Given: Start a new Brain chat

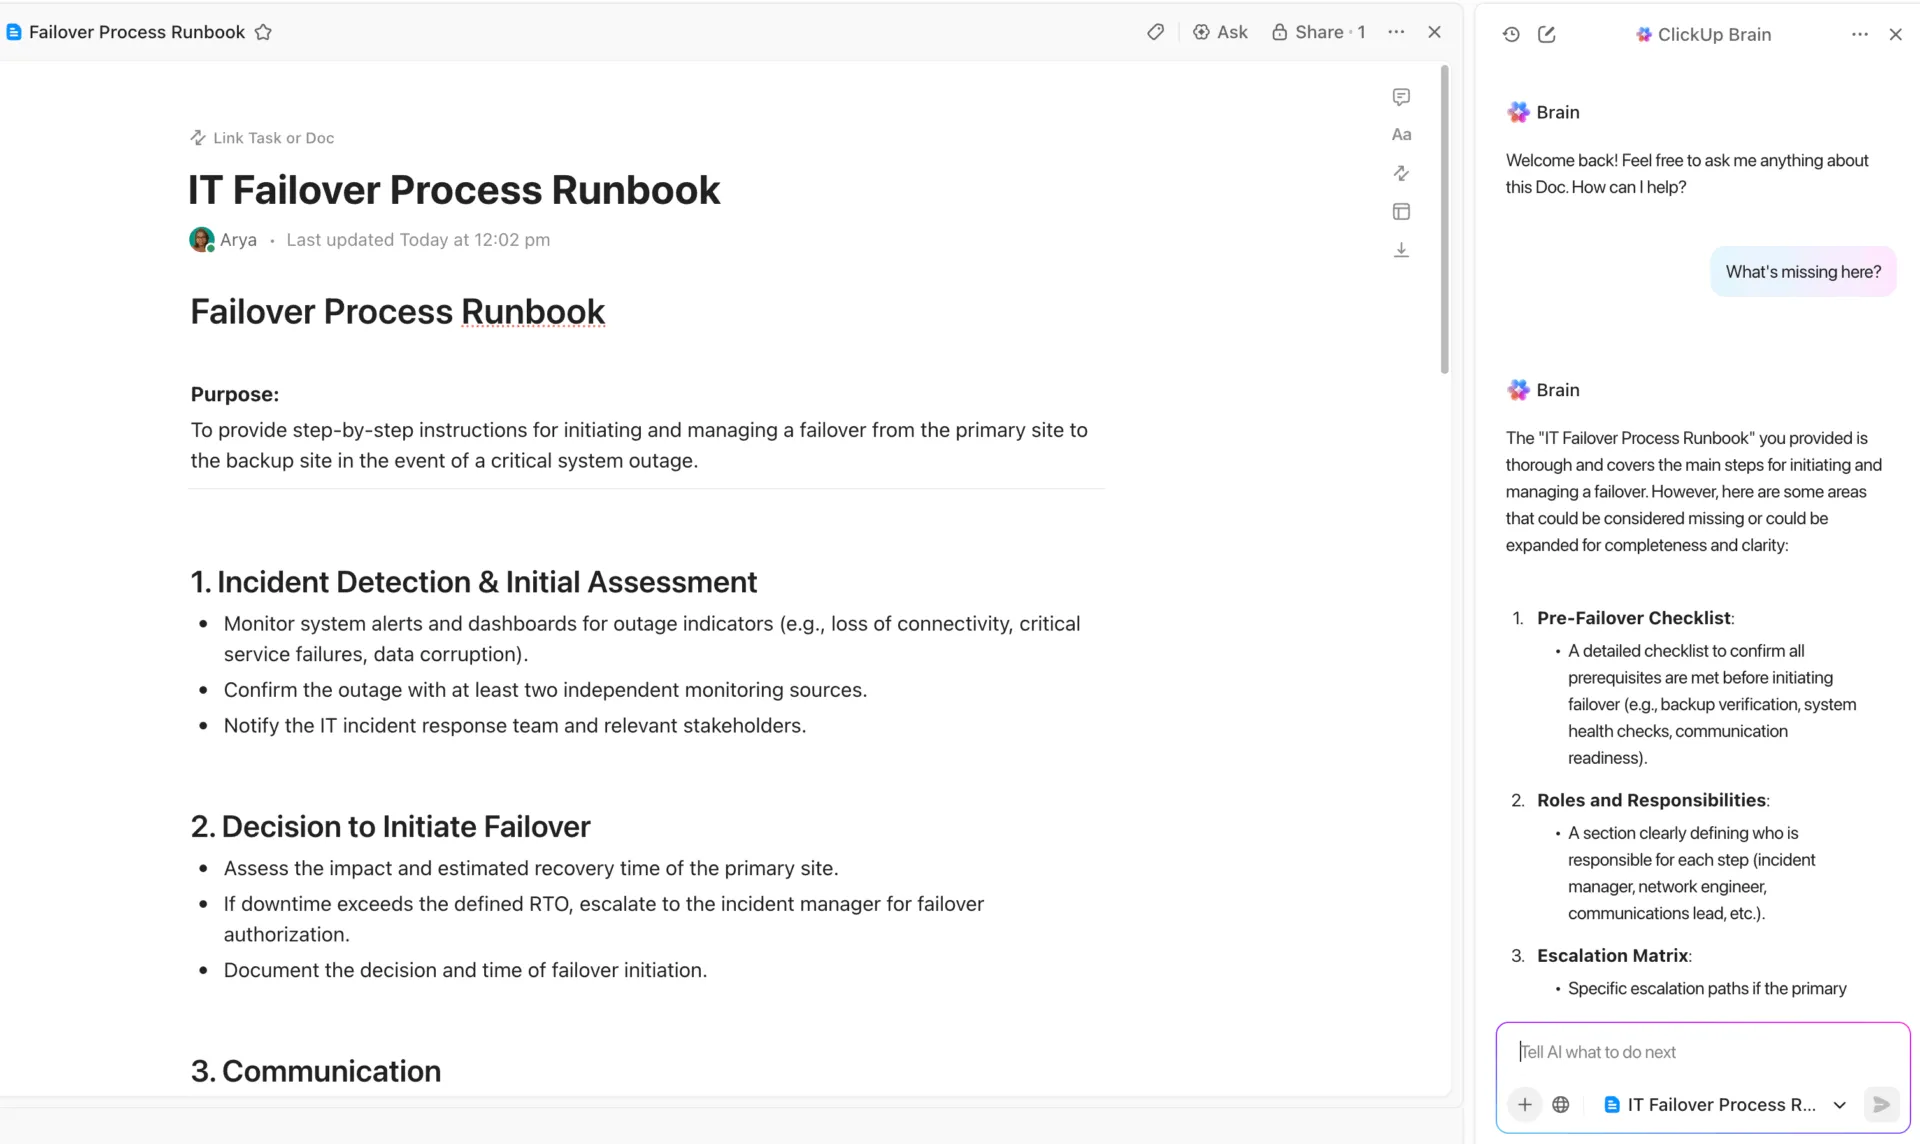Looking at the screenshot, I should pyautogui.click(x=1546, y=34).
